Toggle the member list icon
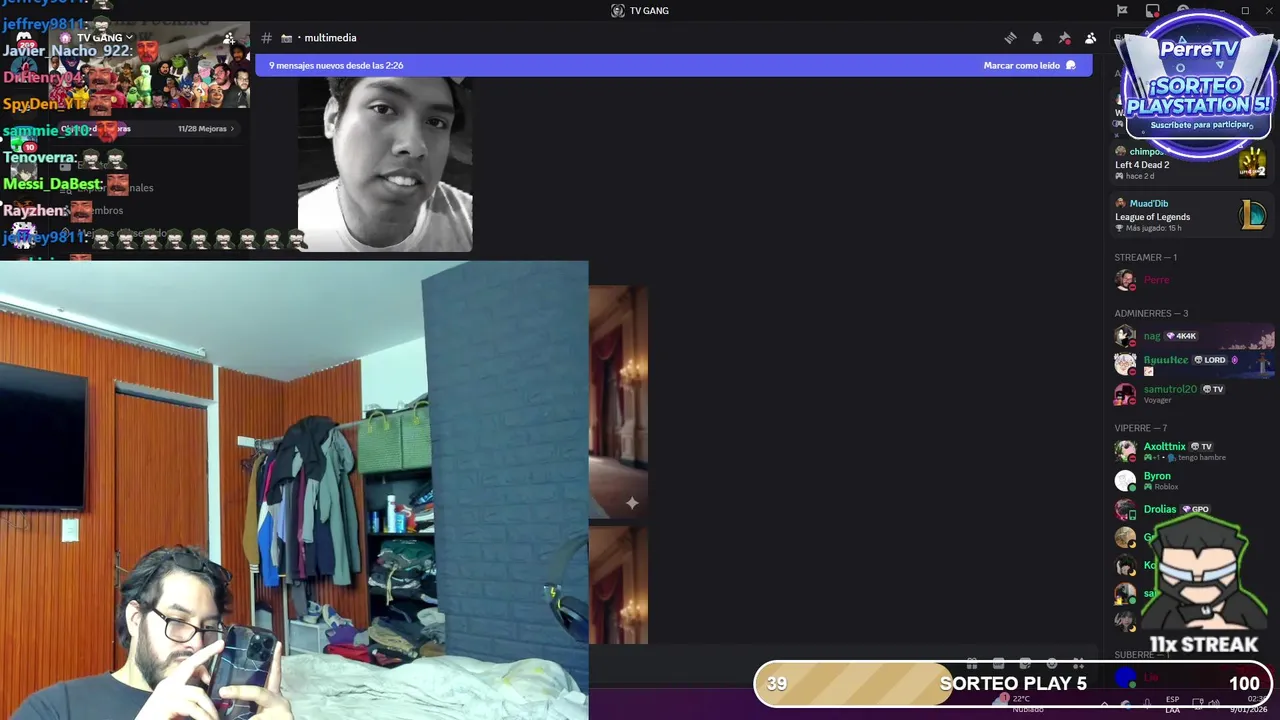The width and height of the screenshot is (1280, 720). pos(1090,38)
